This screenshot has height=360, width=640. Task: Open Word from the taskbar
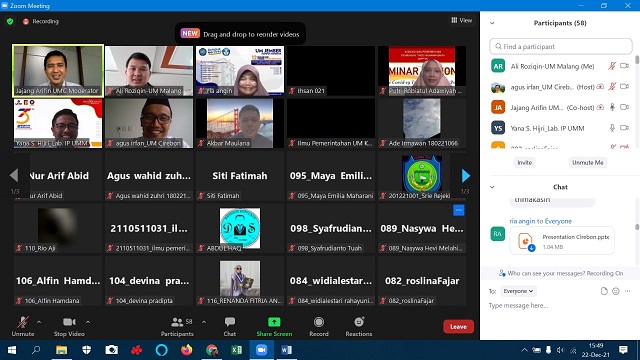pyautogui.click(x=287, y=350)
